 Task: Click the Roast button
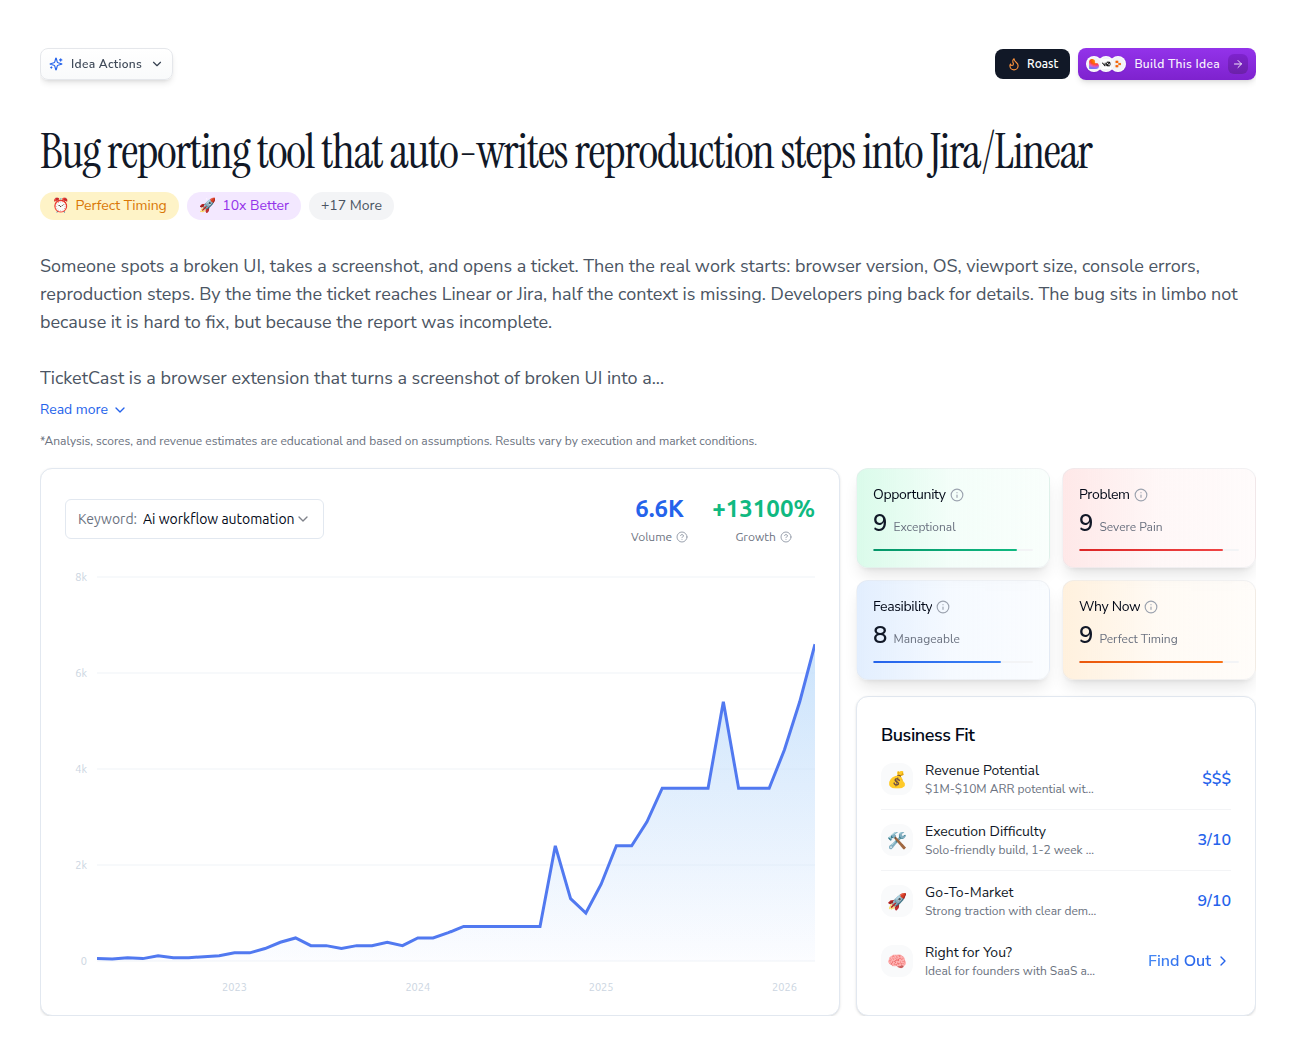pos(1032,64)
